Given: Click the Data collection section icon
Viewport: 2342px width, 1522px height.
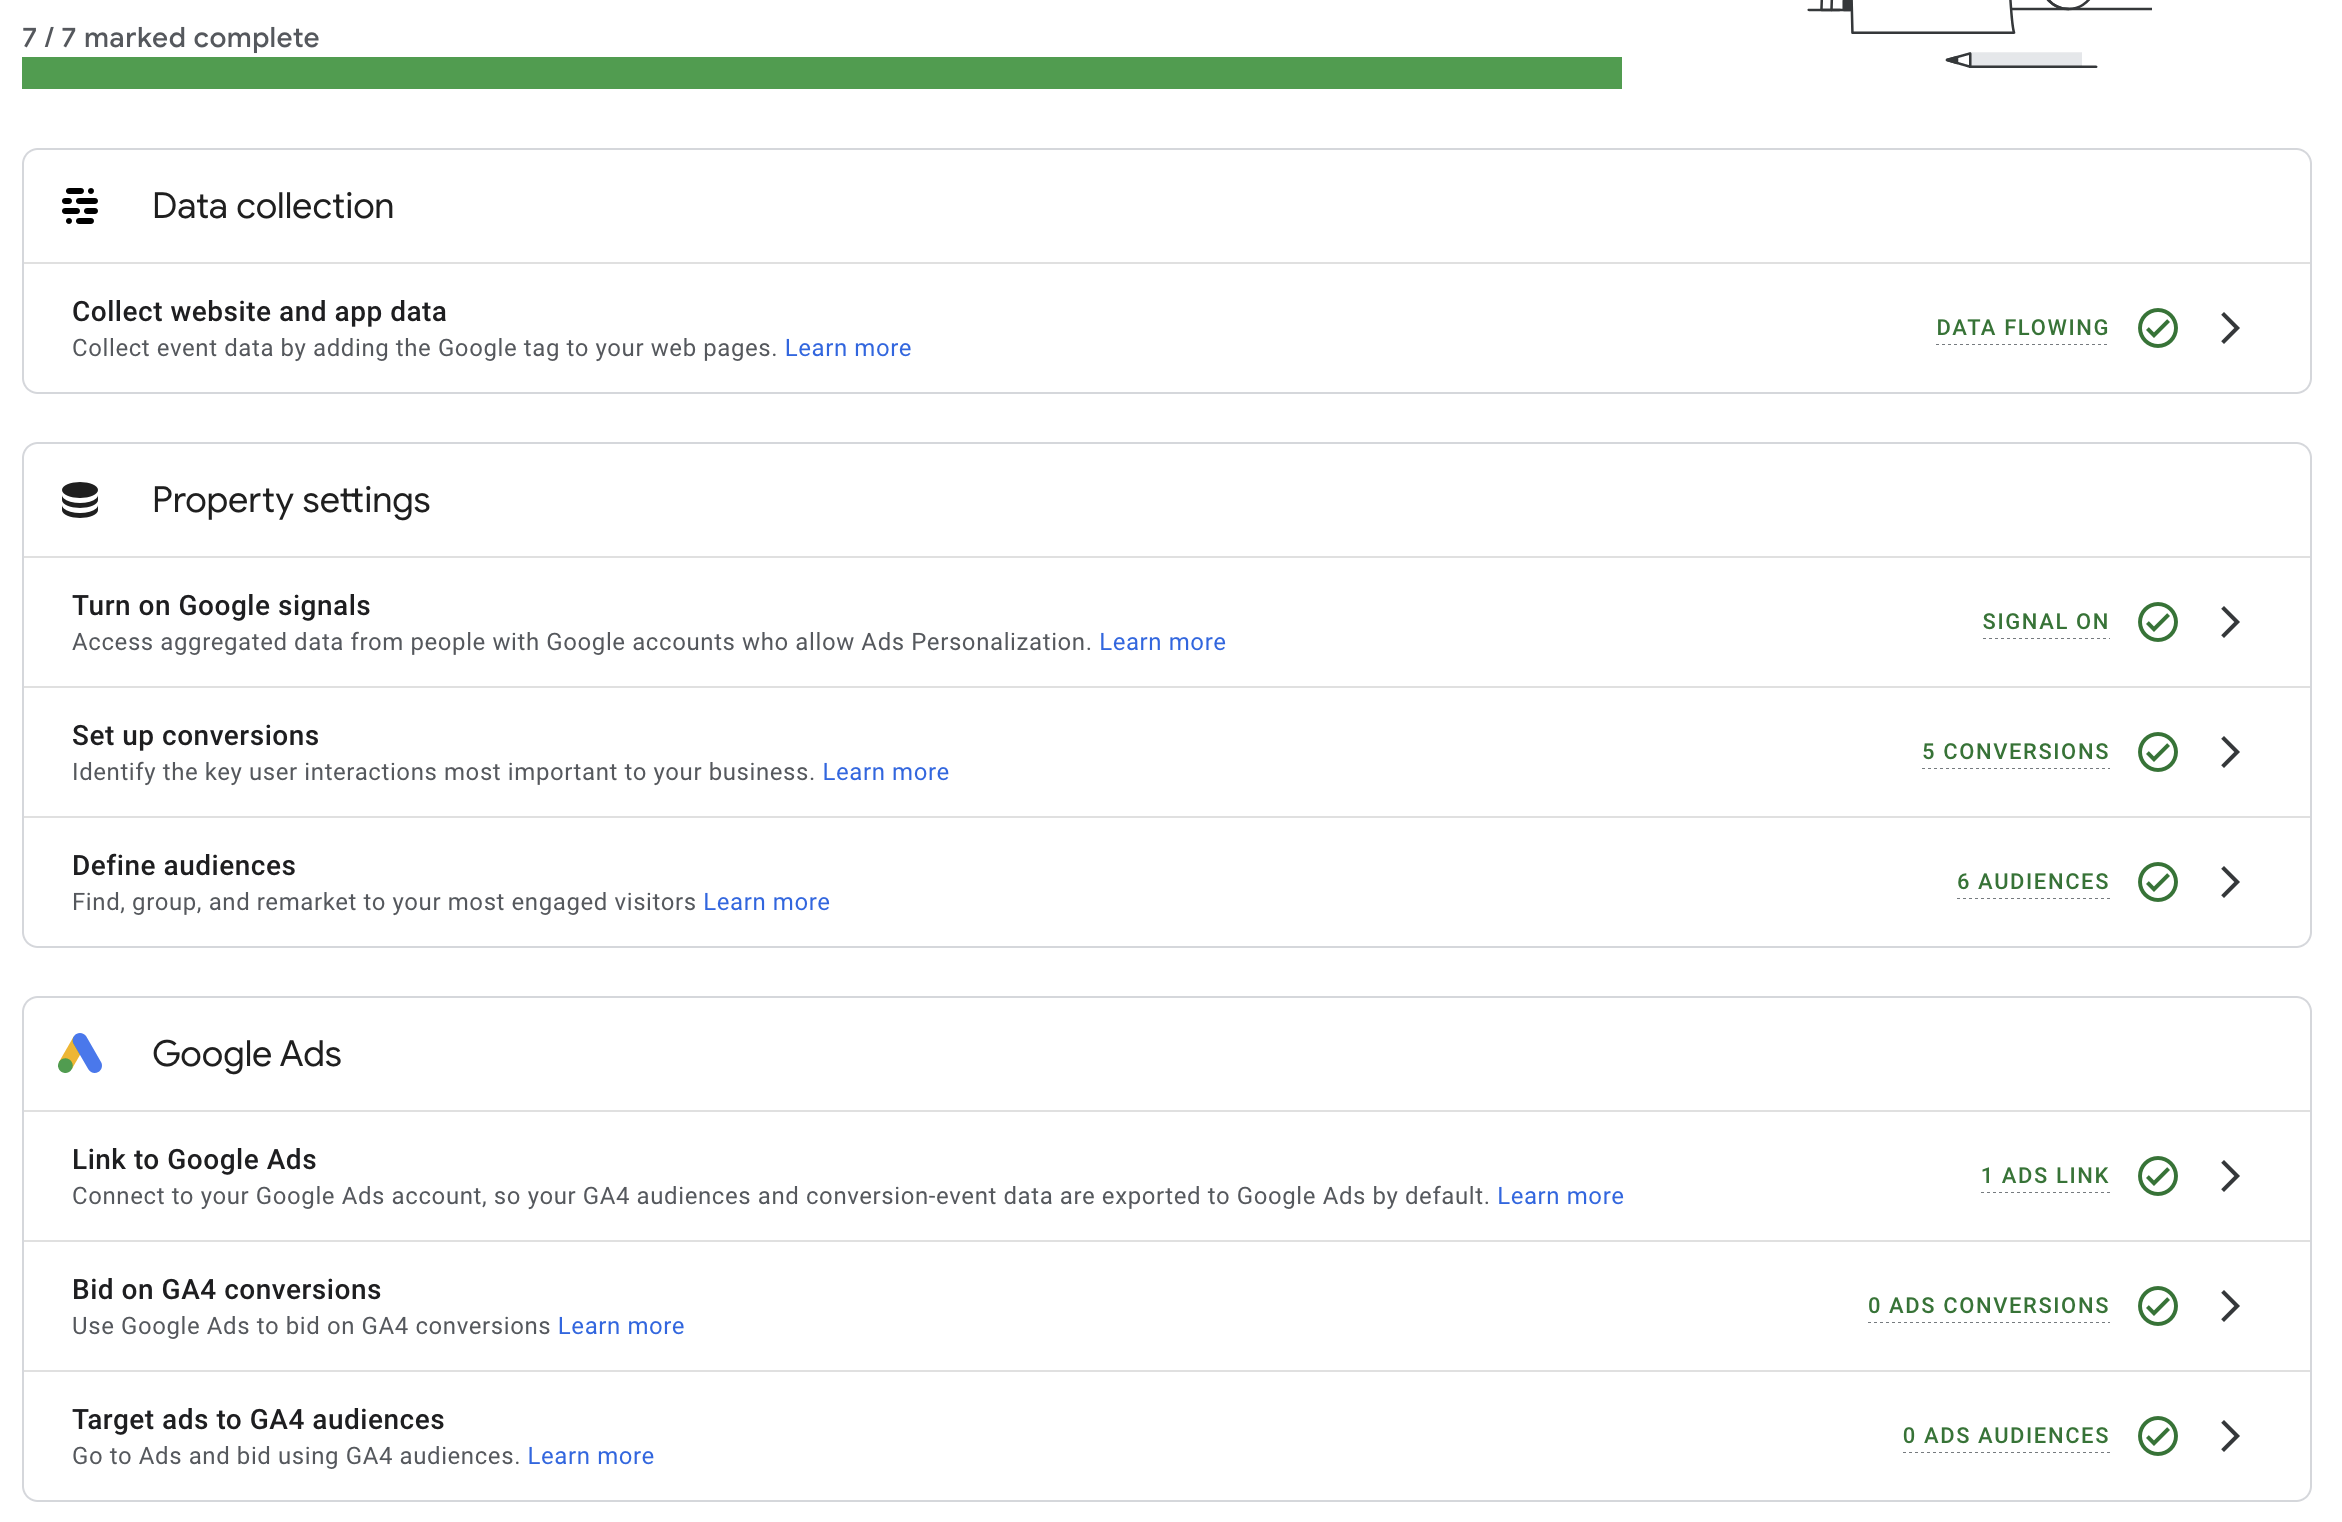Looking at the screenshot, I should [x=82, y=205].
